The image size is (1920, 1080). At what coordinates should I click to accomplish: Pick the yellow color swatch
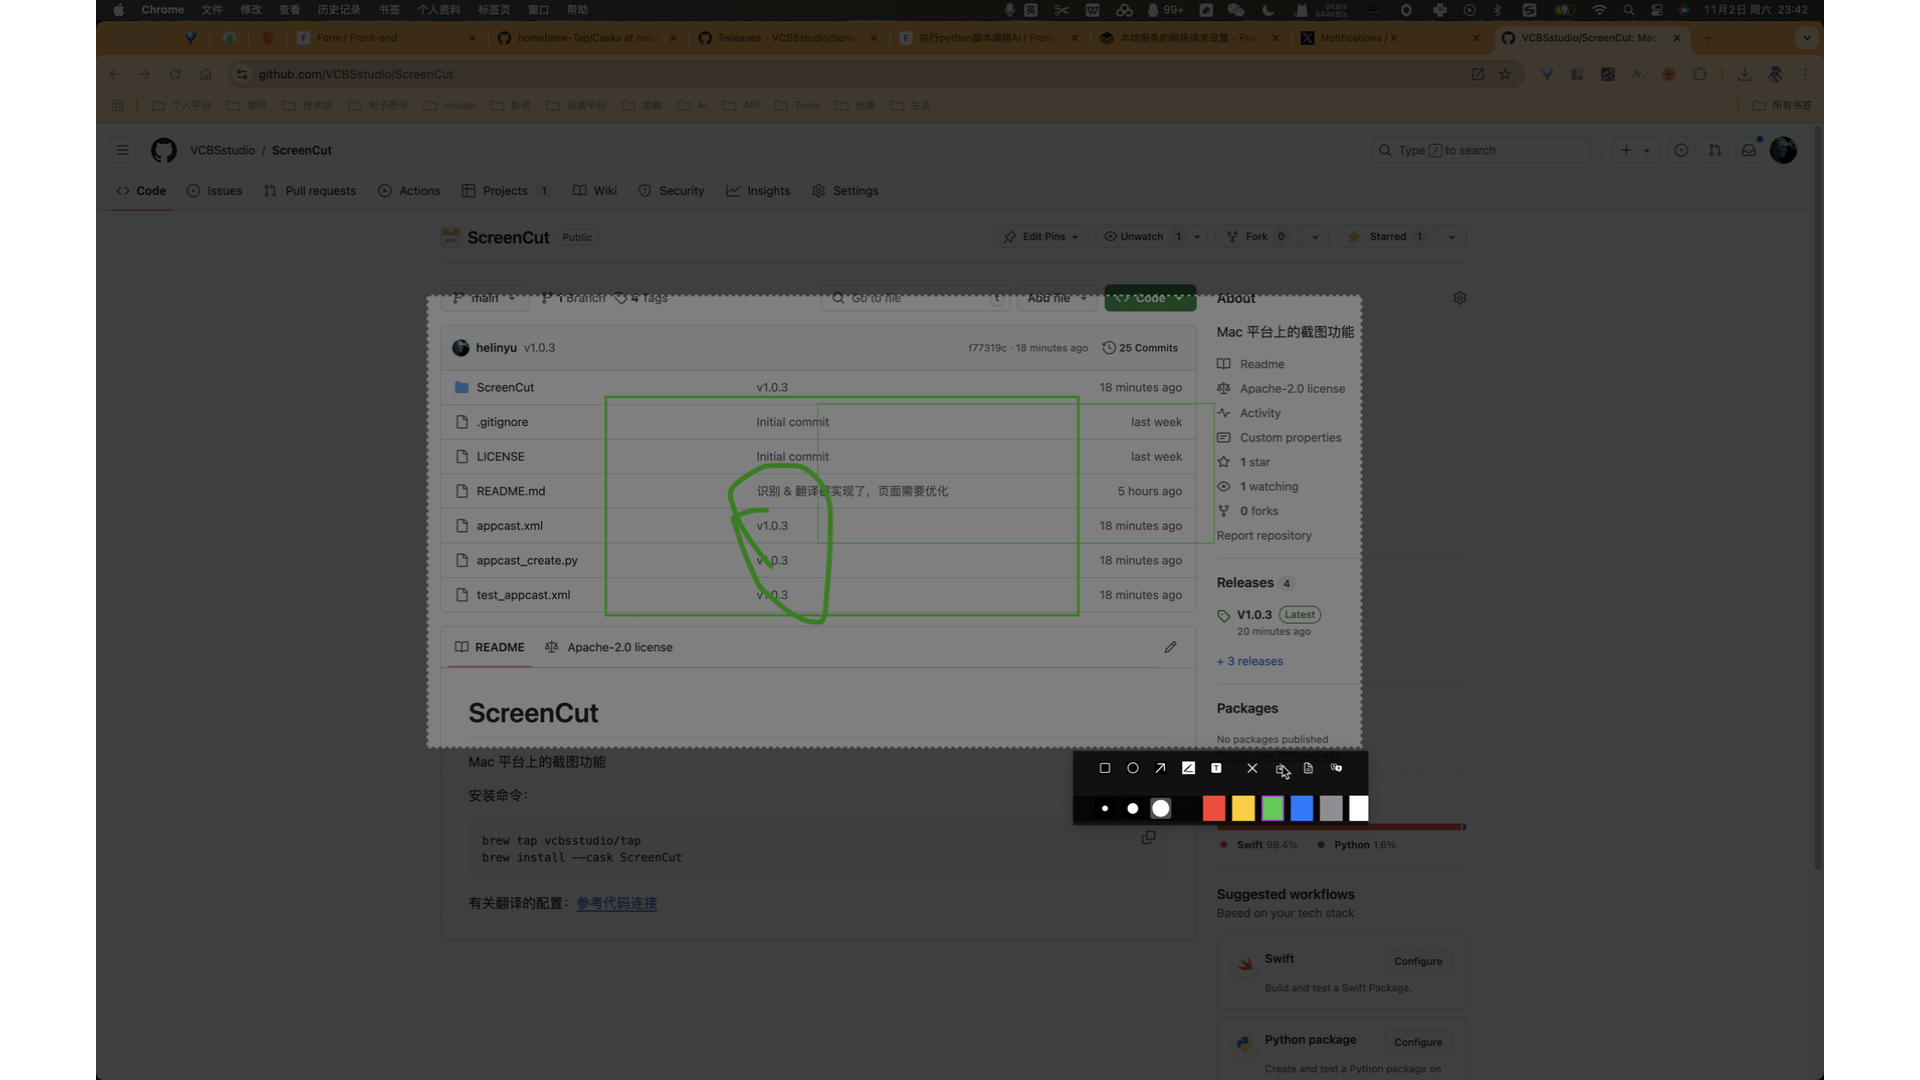coord(1243,808)
